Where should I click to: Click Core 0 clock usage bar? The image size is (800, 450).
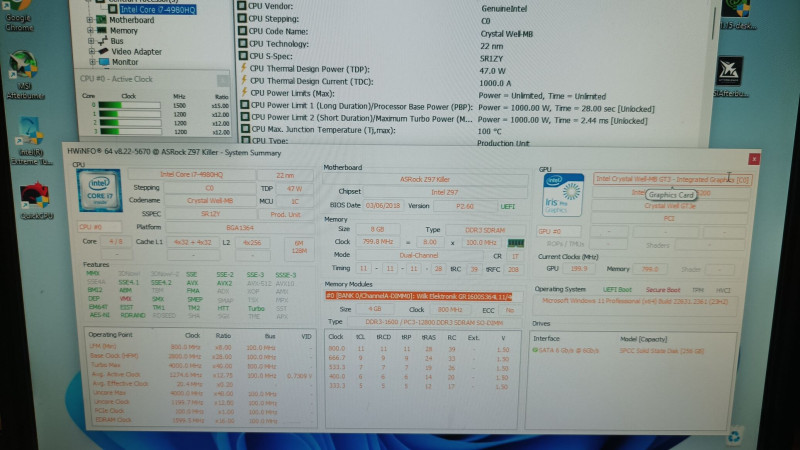point(130,105)
